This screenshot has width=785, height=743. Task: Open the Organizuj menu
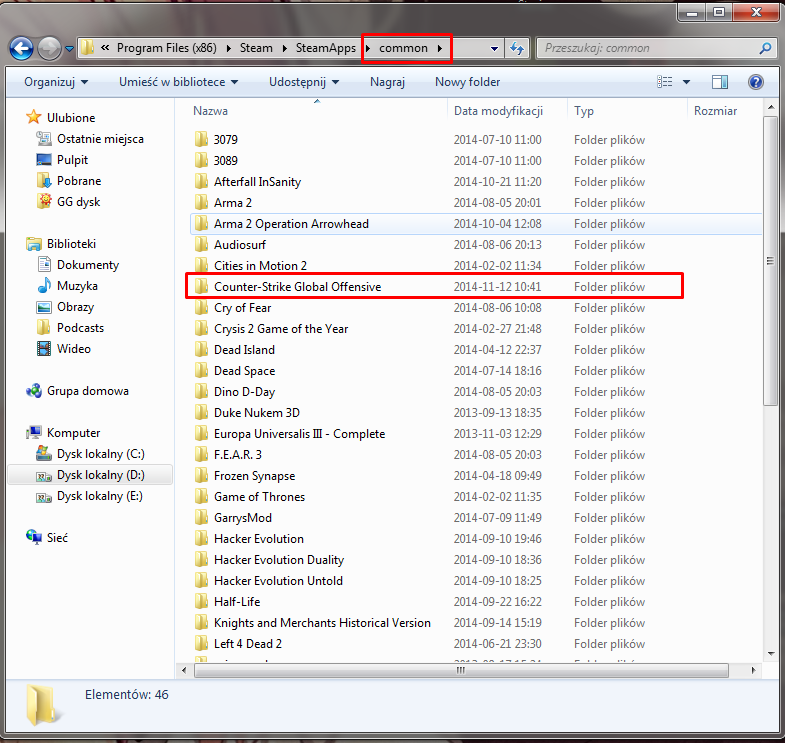pos(56,82)
